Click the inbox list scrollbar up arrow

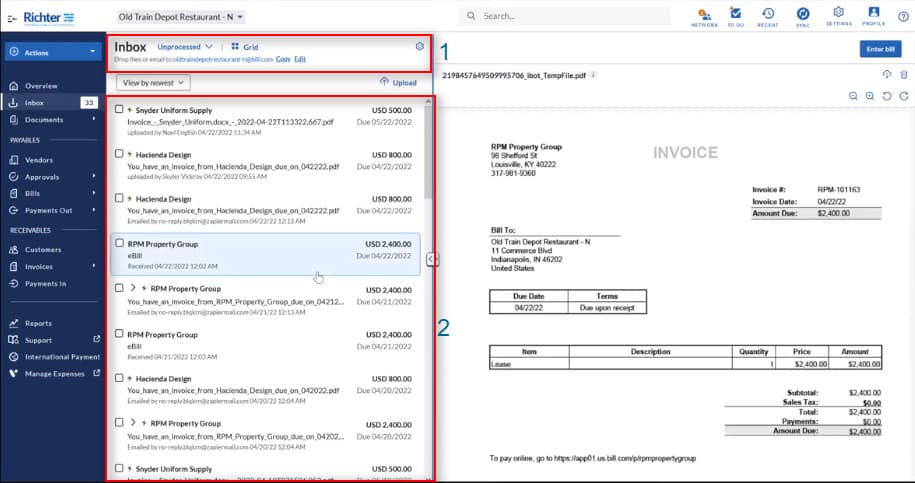428,101
